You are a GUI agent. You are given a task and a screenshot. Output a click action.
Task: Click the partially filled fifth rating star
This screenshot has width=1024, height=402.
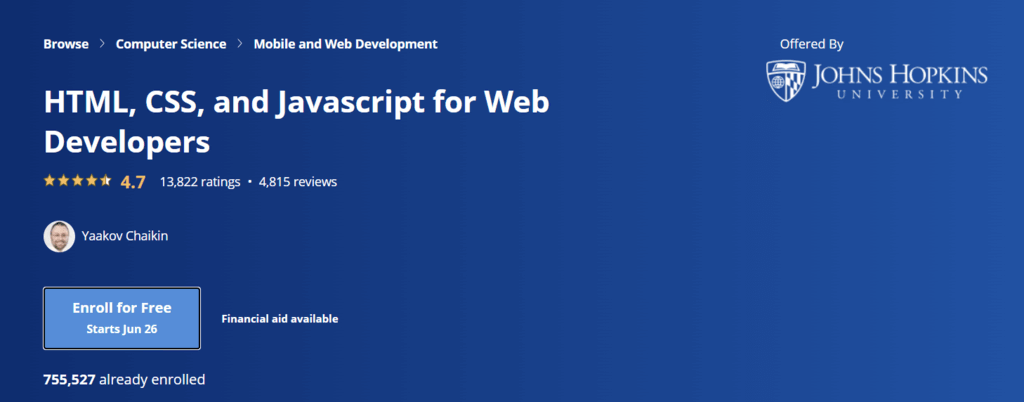tap(105, 181)
